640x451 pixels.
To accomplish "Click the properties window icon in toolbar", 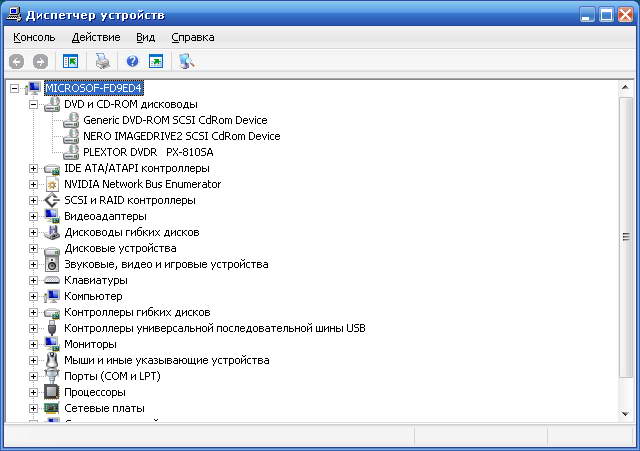I will pyautogui.click(x=156, y=61).
